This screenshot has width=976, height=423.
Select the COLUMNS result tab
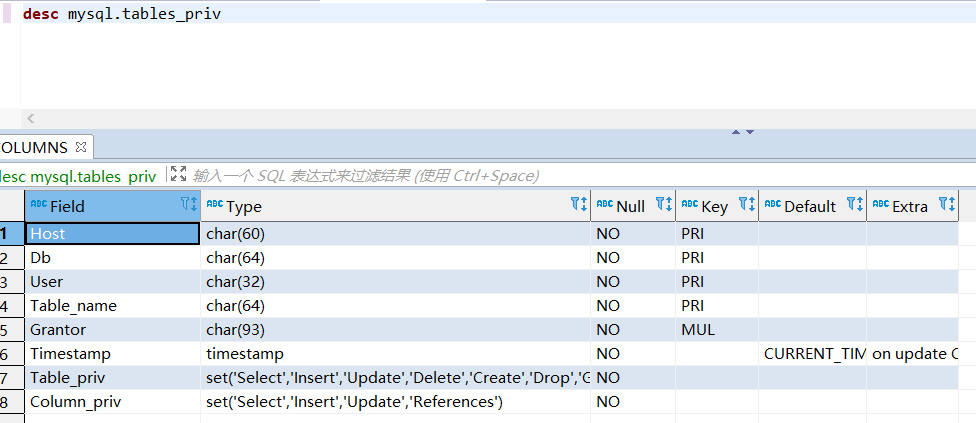tap(34, 147)
